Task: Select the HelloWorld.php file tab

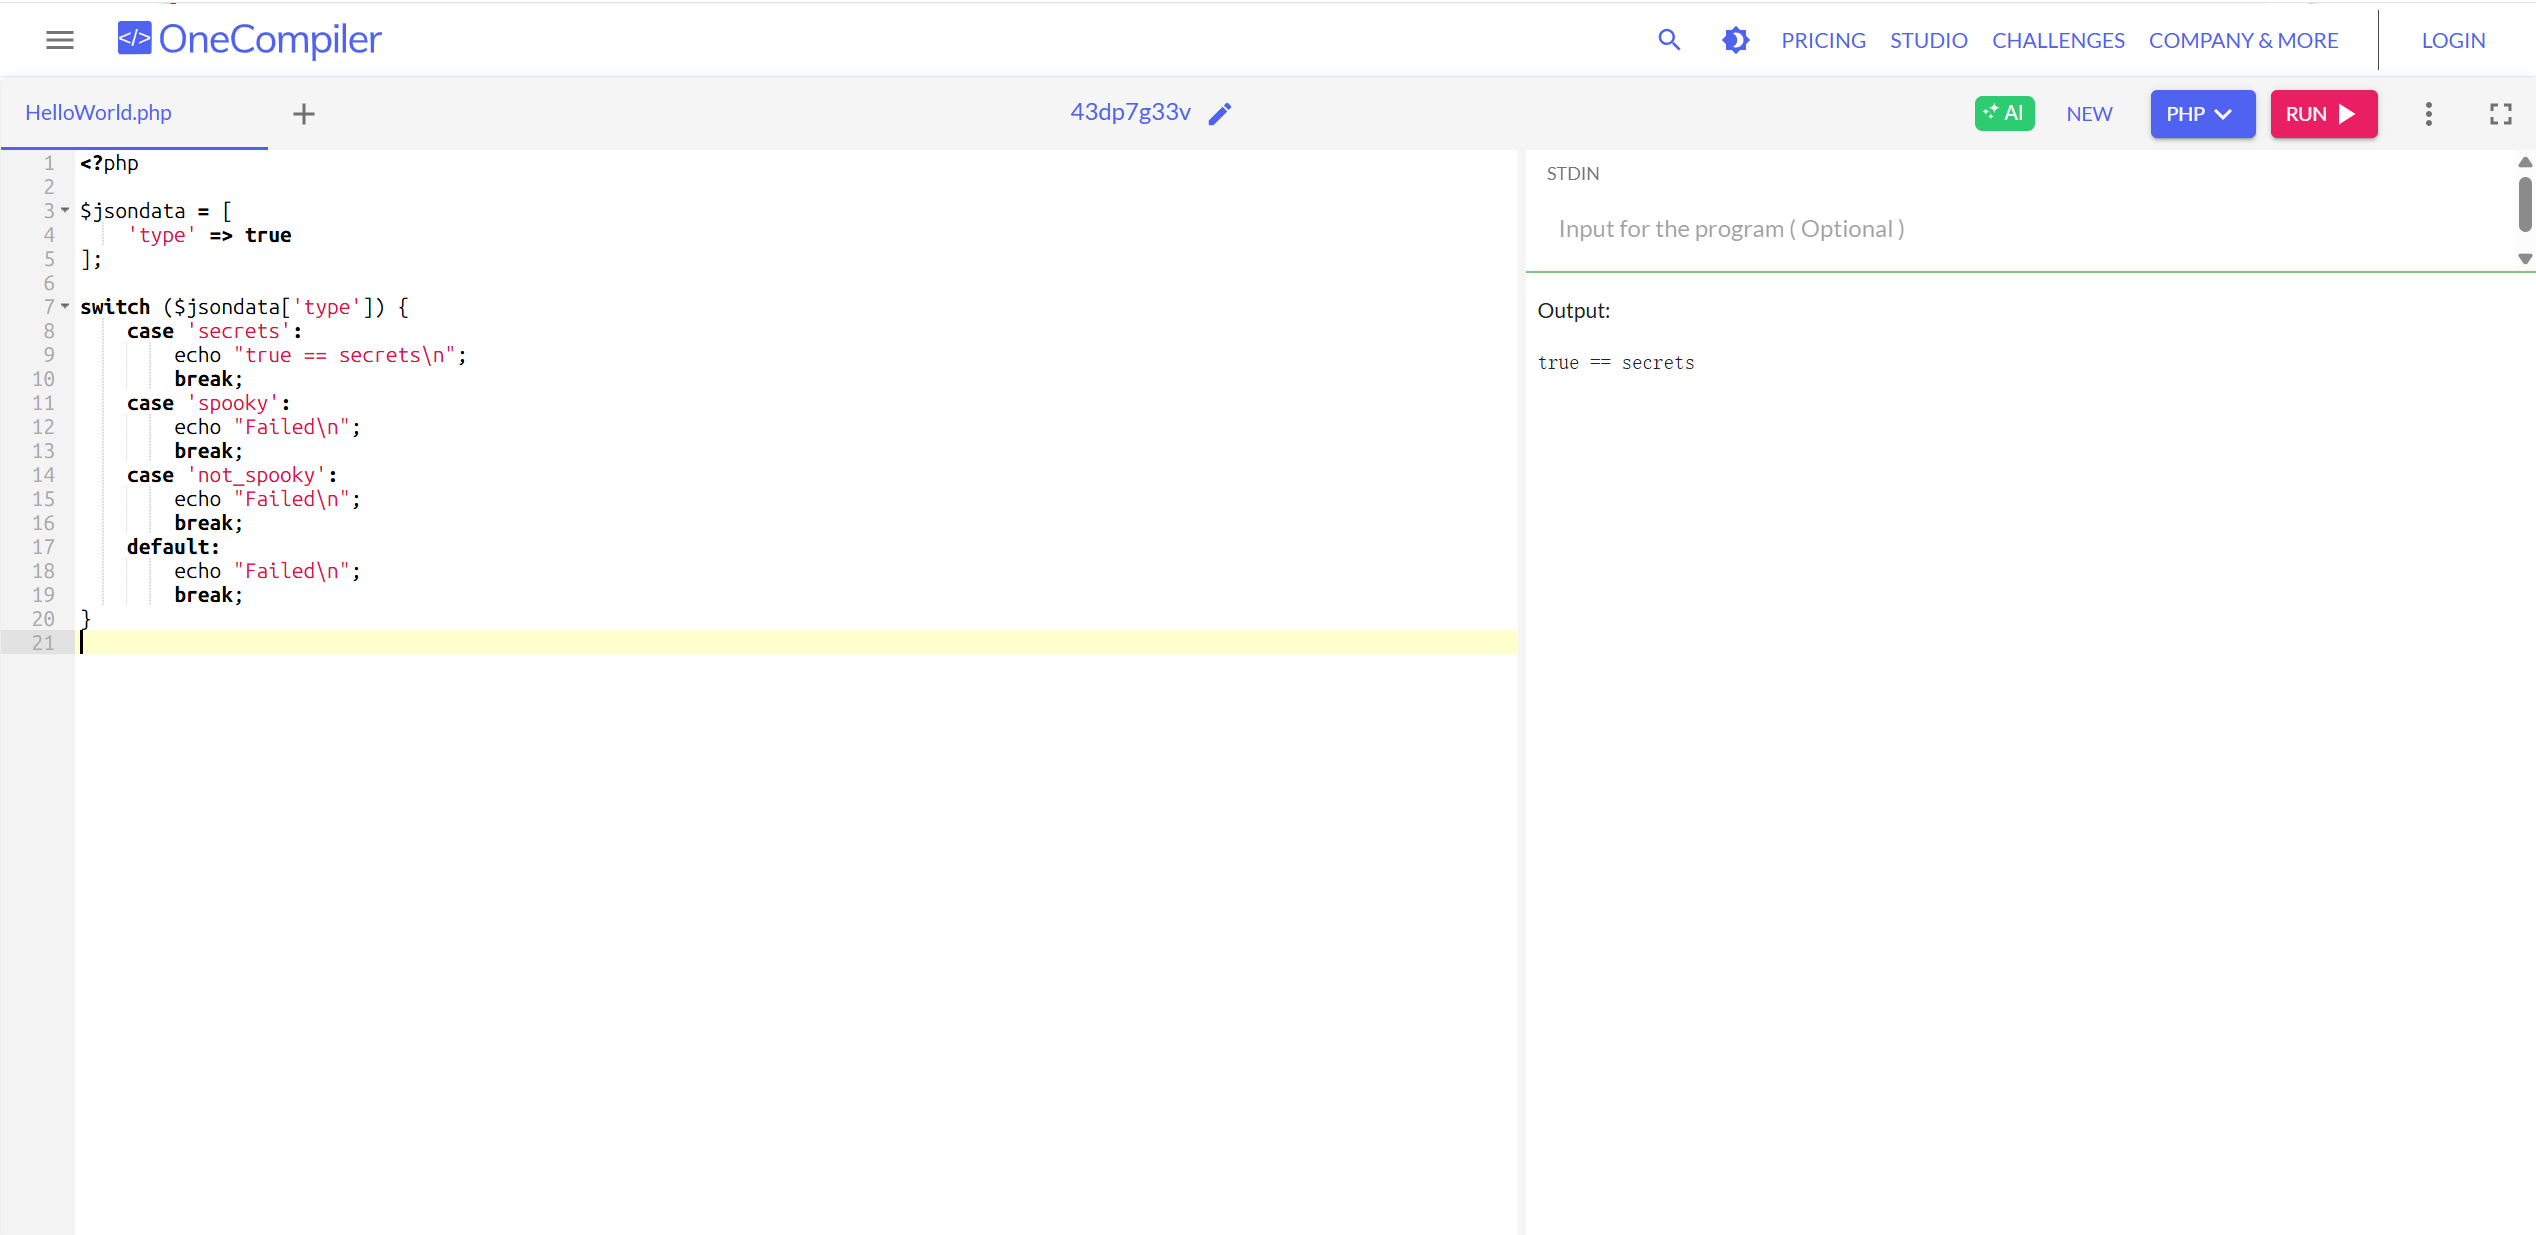Action: (x=98, y=113)
